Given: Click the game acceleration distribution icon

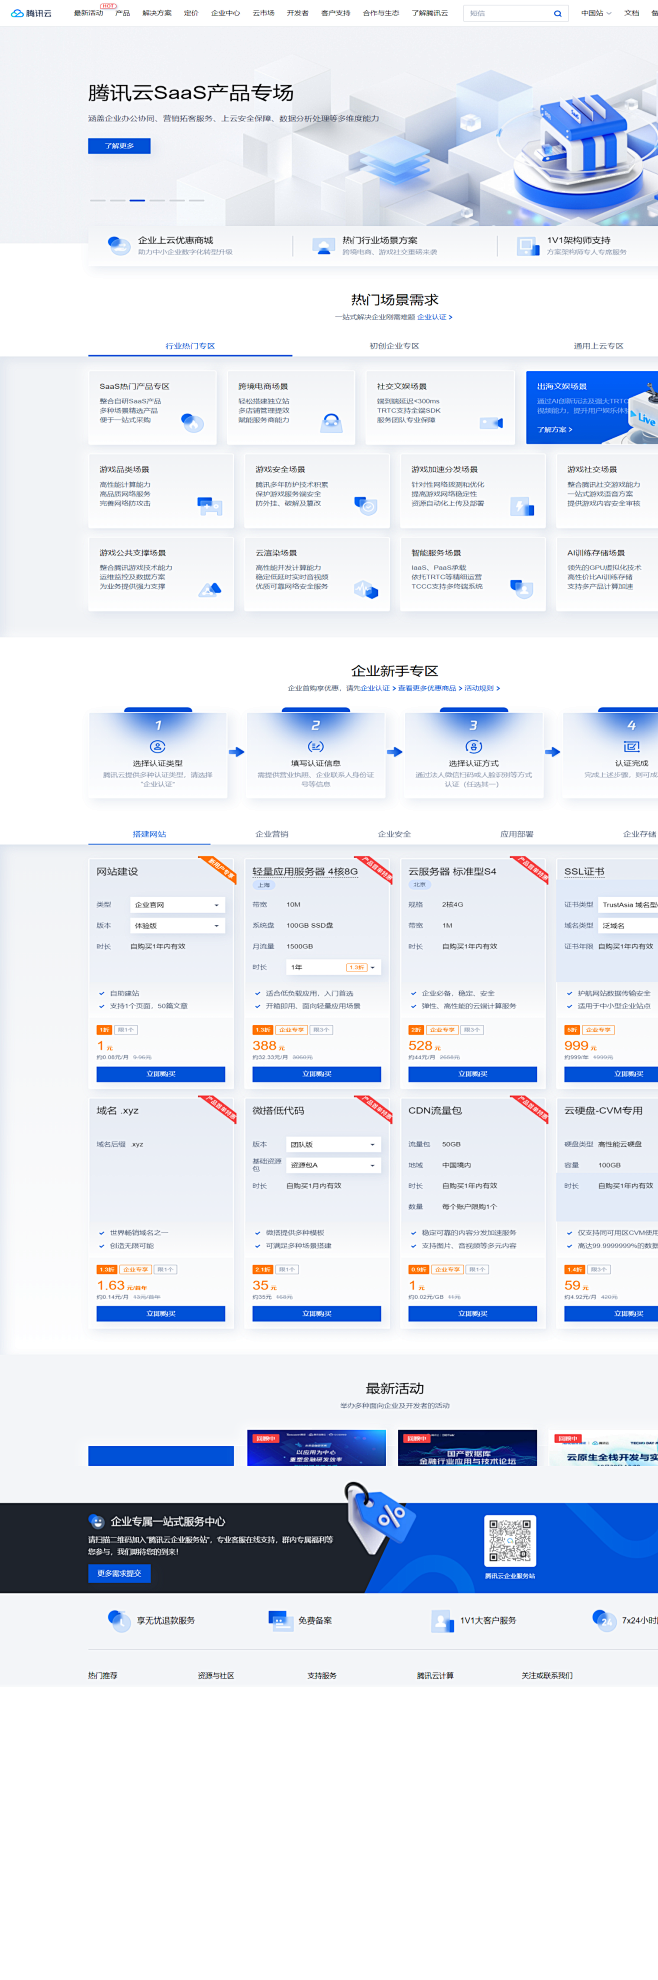Looking at the screenshot, I should click(522, 506).
